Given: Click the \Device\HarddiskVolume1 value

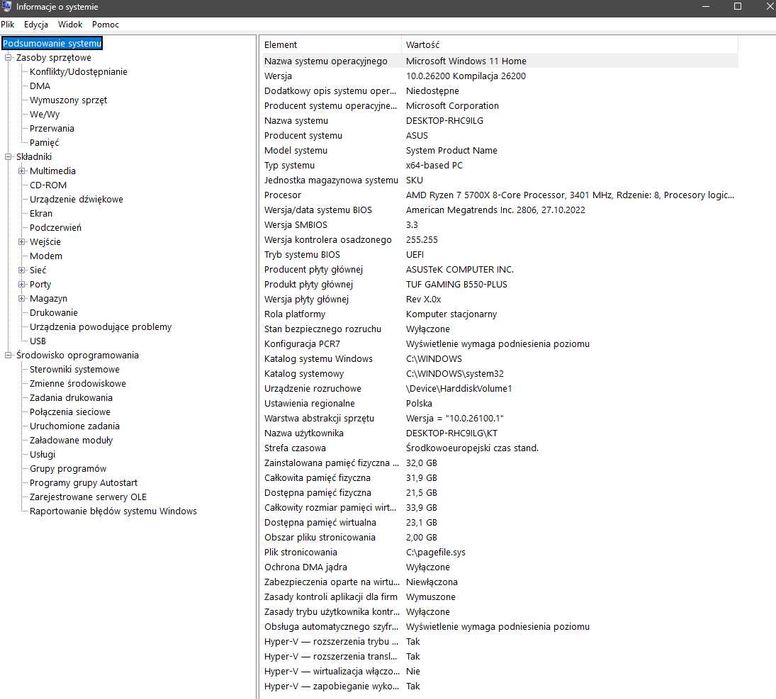Looking at the screenshot, I should pyautogui.click(x=459, y=389).
